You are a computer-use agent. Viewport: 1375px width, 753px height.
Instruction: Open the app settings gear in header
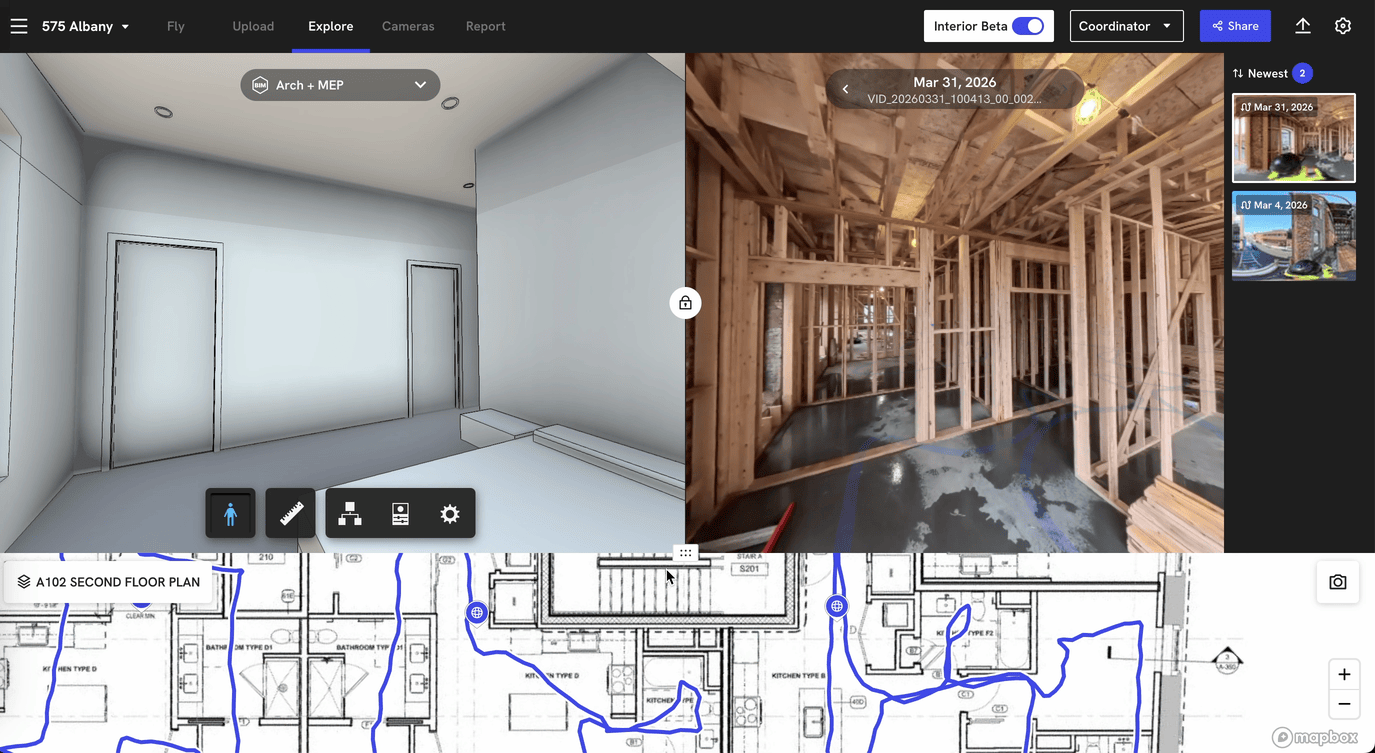(1343, 26)
